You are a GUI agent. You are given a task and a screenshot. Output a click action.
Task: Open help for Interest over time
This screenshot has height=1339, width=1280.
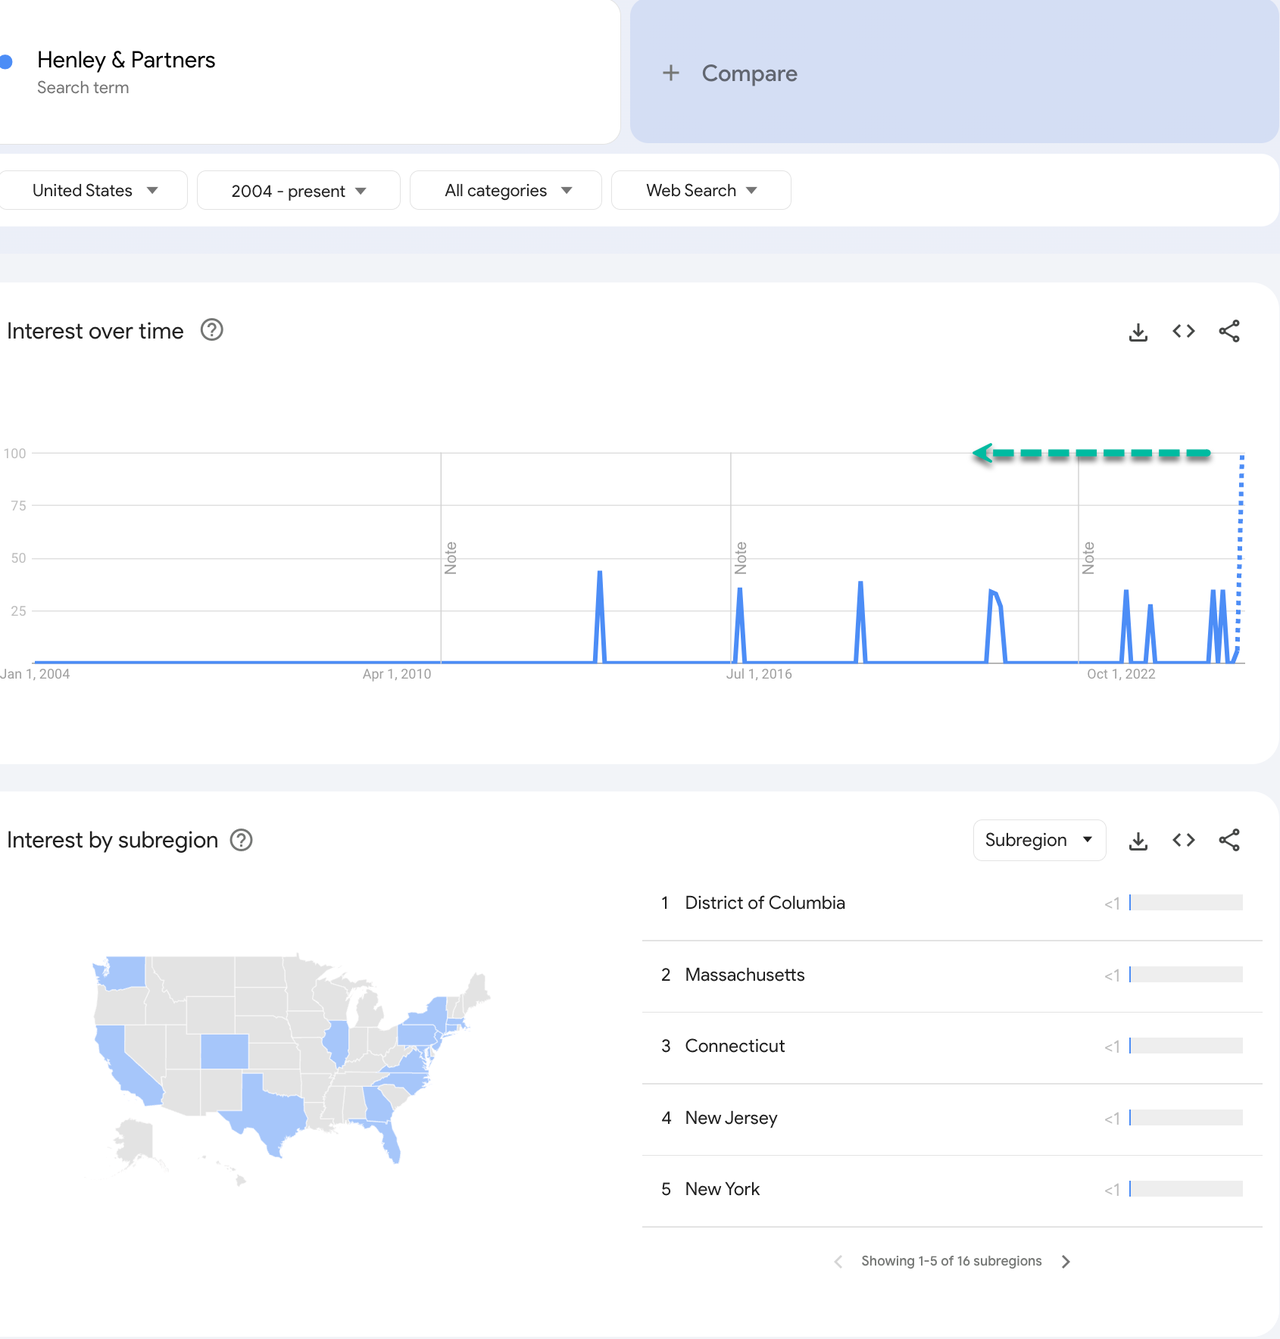[x=212, y=330]
